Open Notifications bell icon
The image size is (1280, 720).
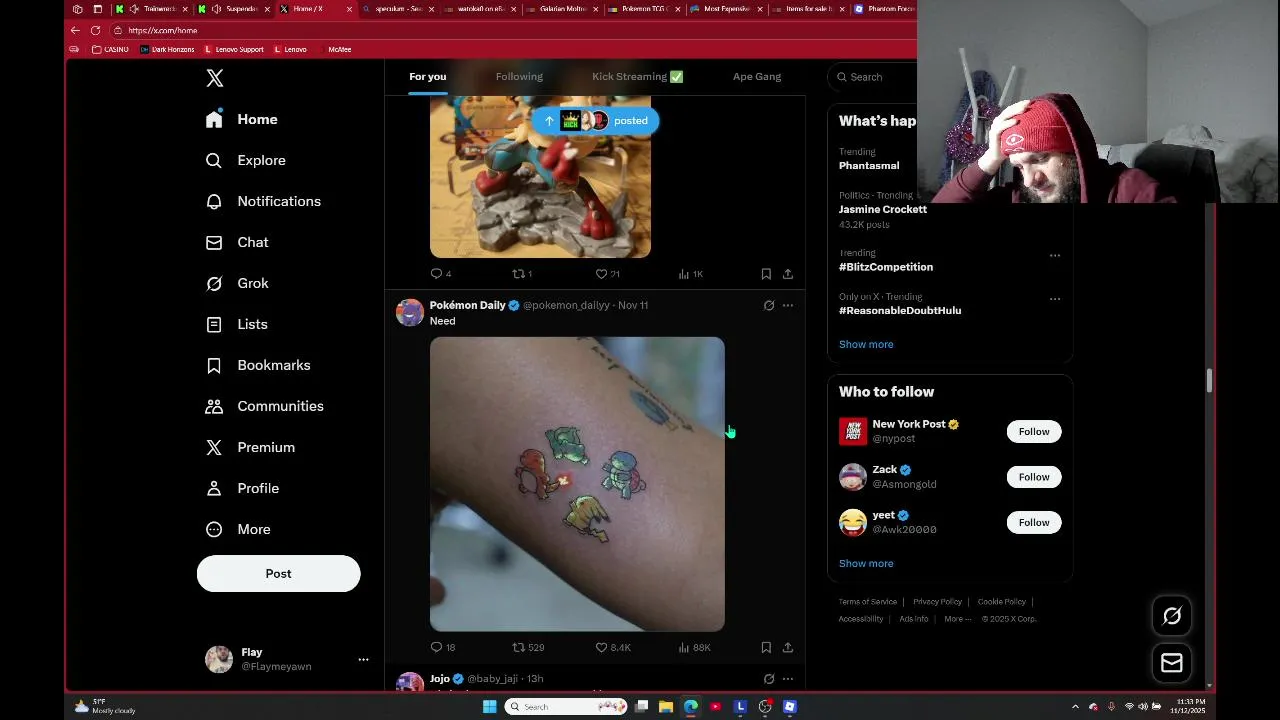[214, 201]
